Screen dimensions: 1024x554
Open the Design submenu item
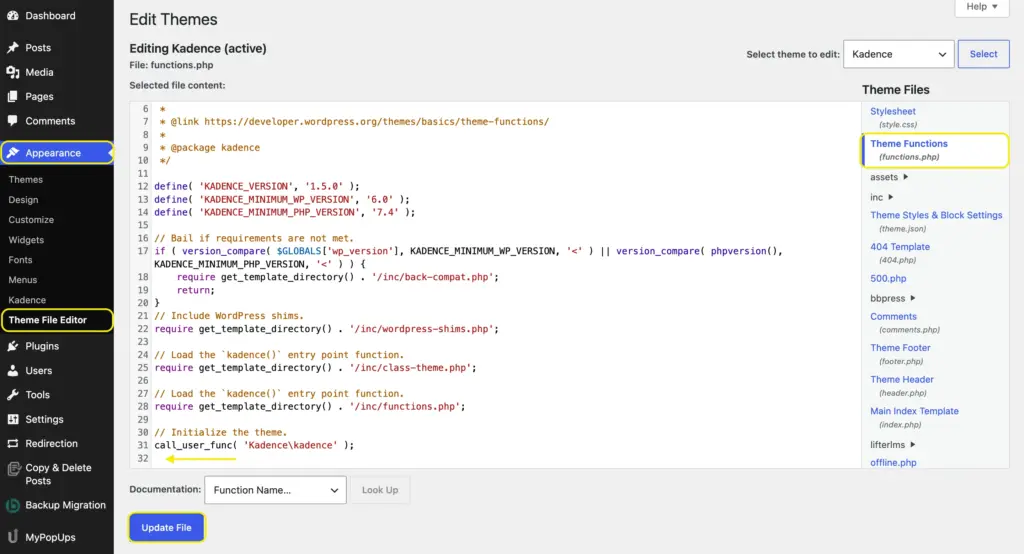[x=24, y=200]
